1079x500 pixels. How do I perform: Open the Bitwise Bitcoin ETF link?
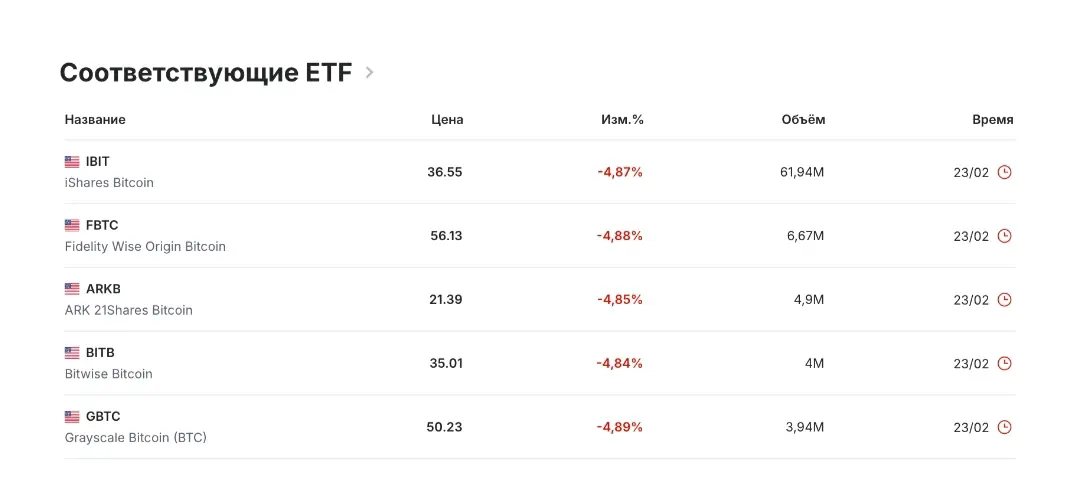click(x=108, y=374)
